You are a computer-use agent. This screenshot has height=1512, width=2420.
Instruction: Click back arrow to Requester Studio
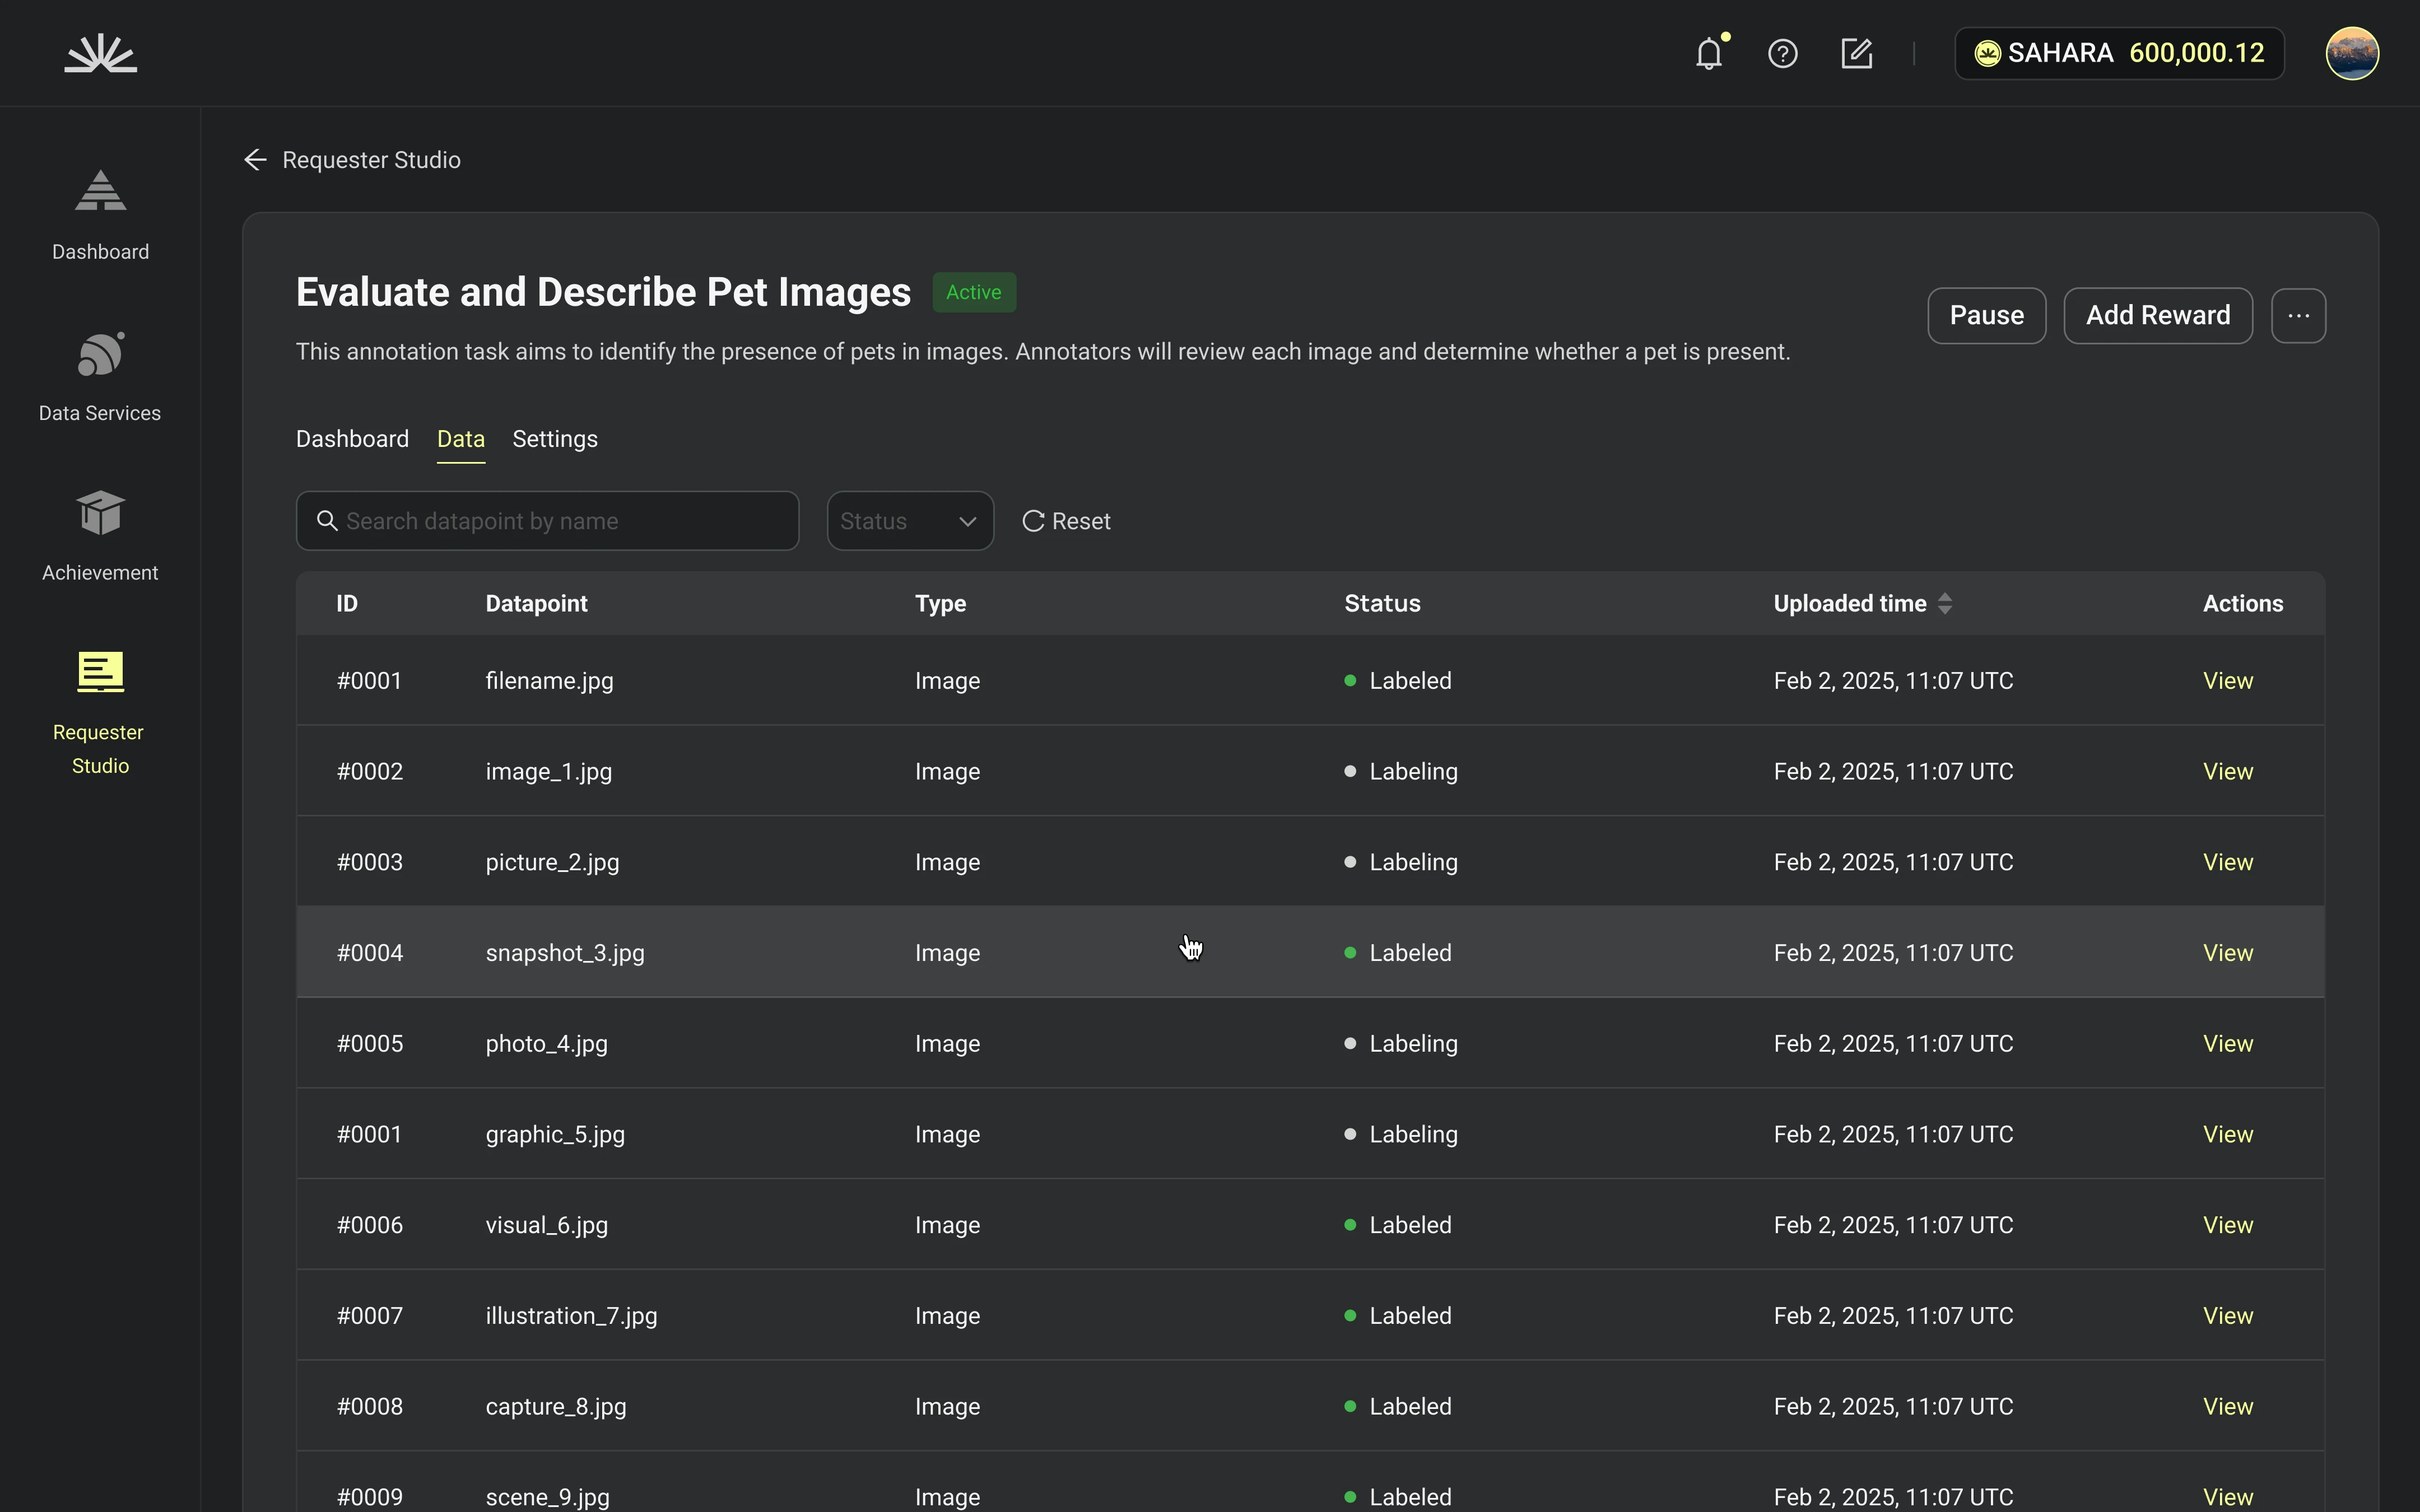[x=256, y=160]
